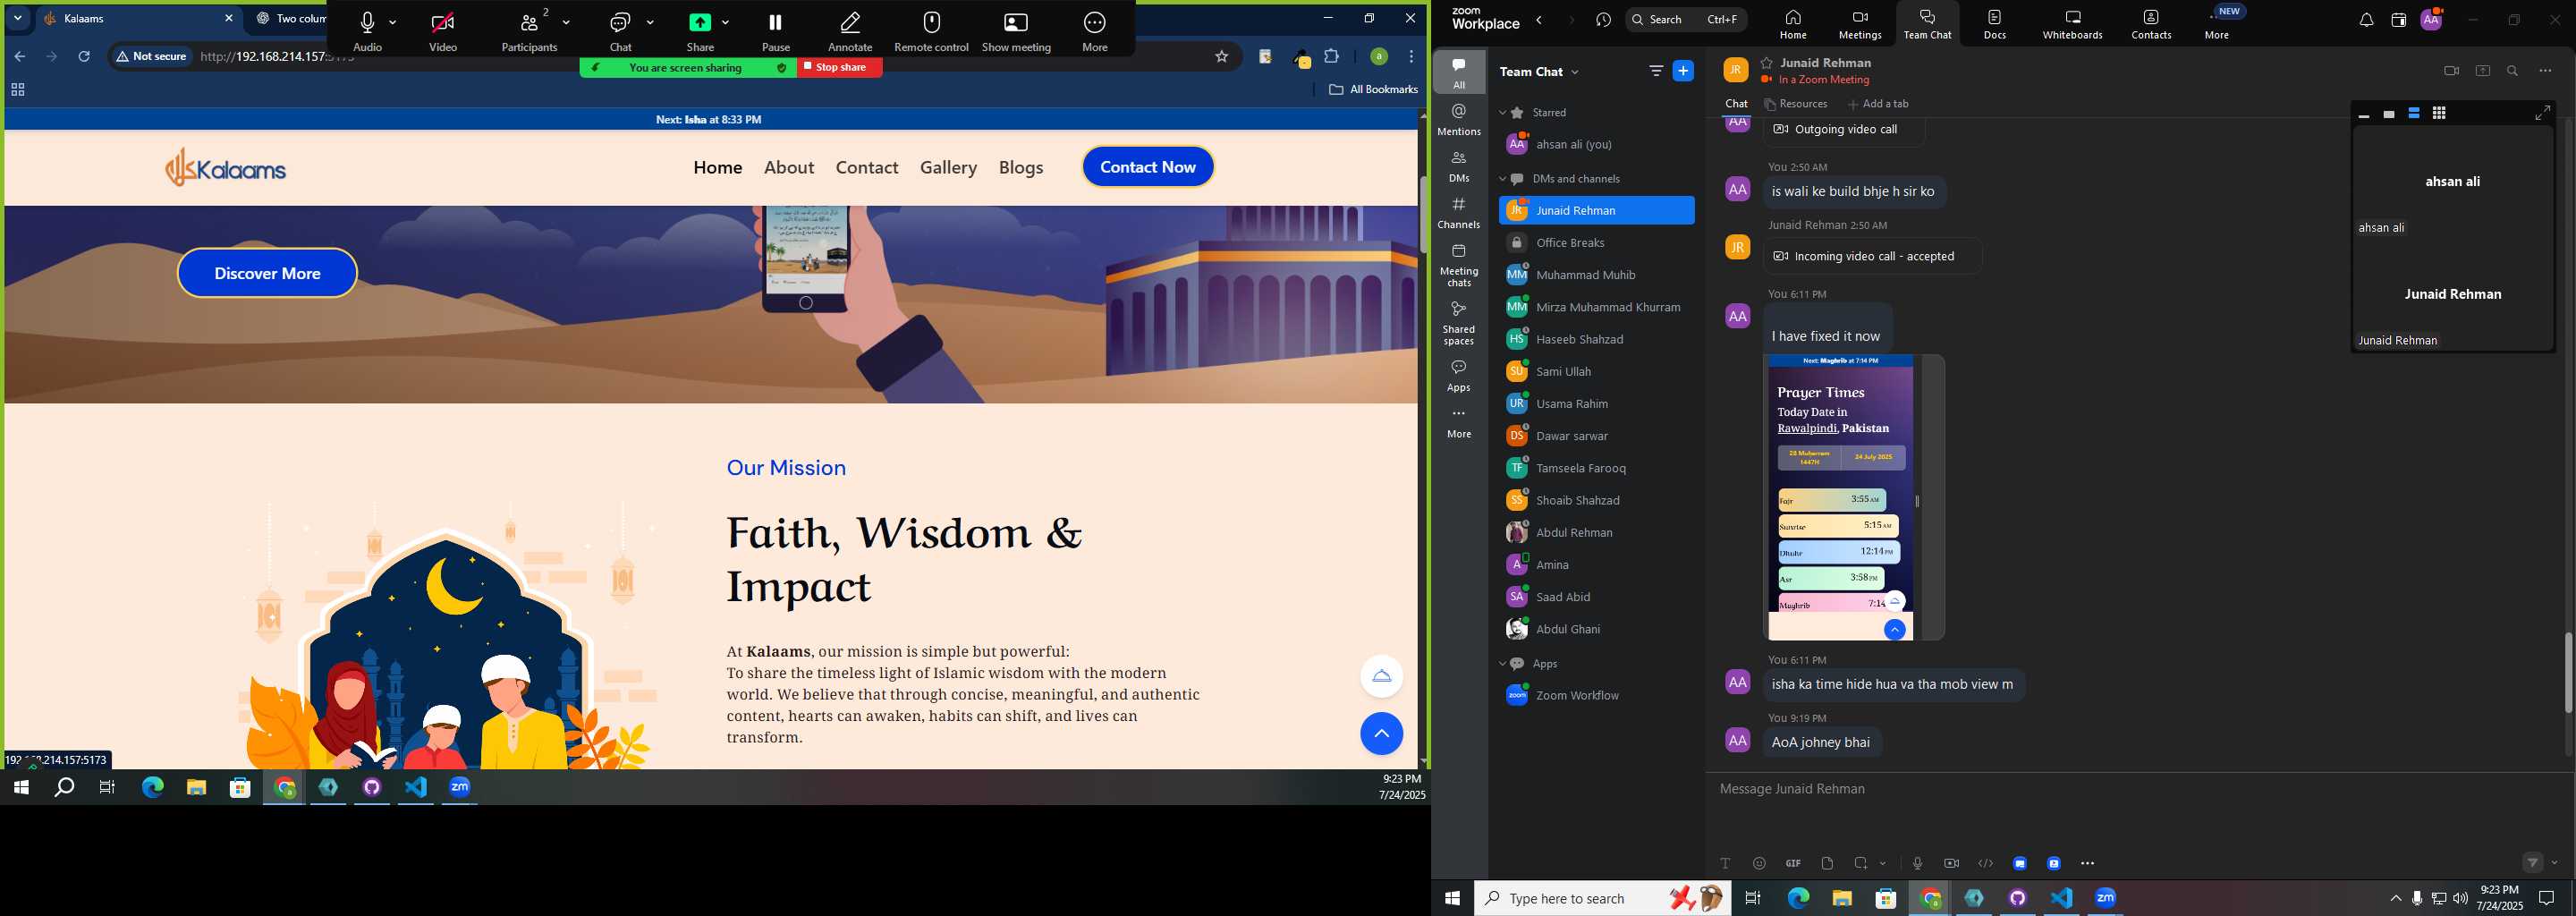Image resolution: width=2576 pixels, height=916 pixels.
Task: Open Participants panel in meeting toolbar
Action: coord(529,29)
